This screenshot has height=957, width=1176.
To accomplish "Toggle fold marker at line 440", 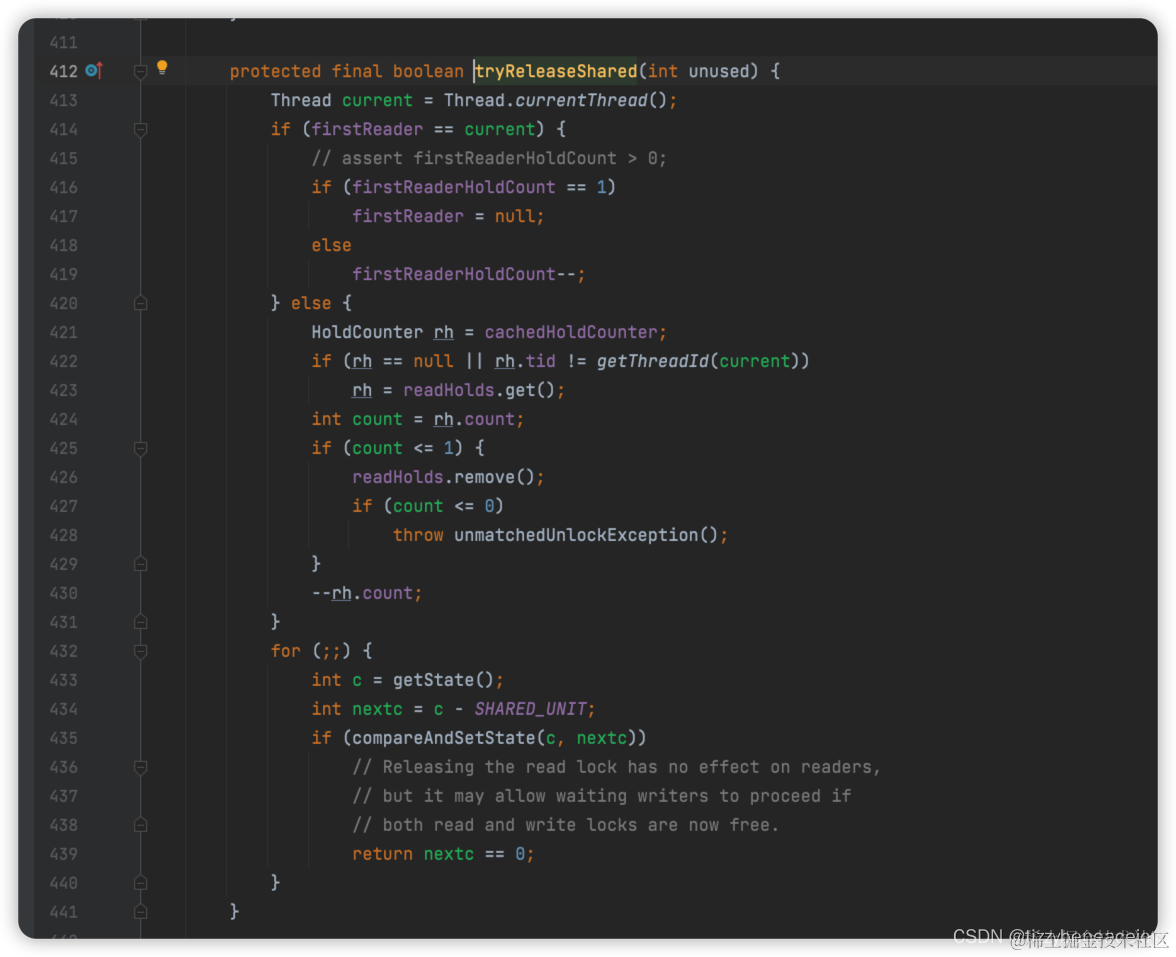I will coord(140,883).
